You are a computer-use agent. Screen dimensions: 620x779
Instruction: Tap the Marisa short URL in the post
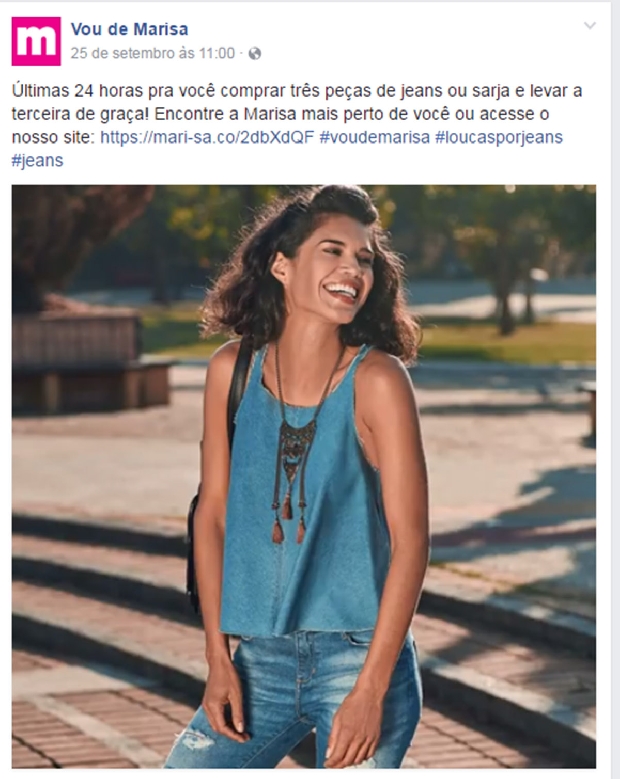pyautogui.click(x=207, y=137)
